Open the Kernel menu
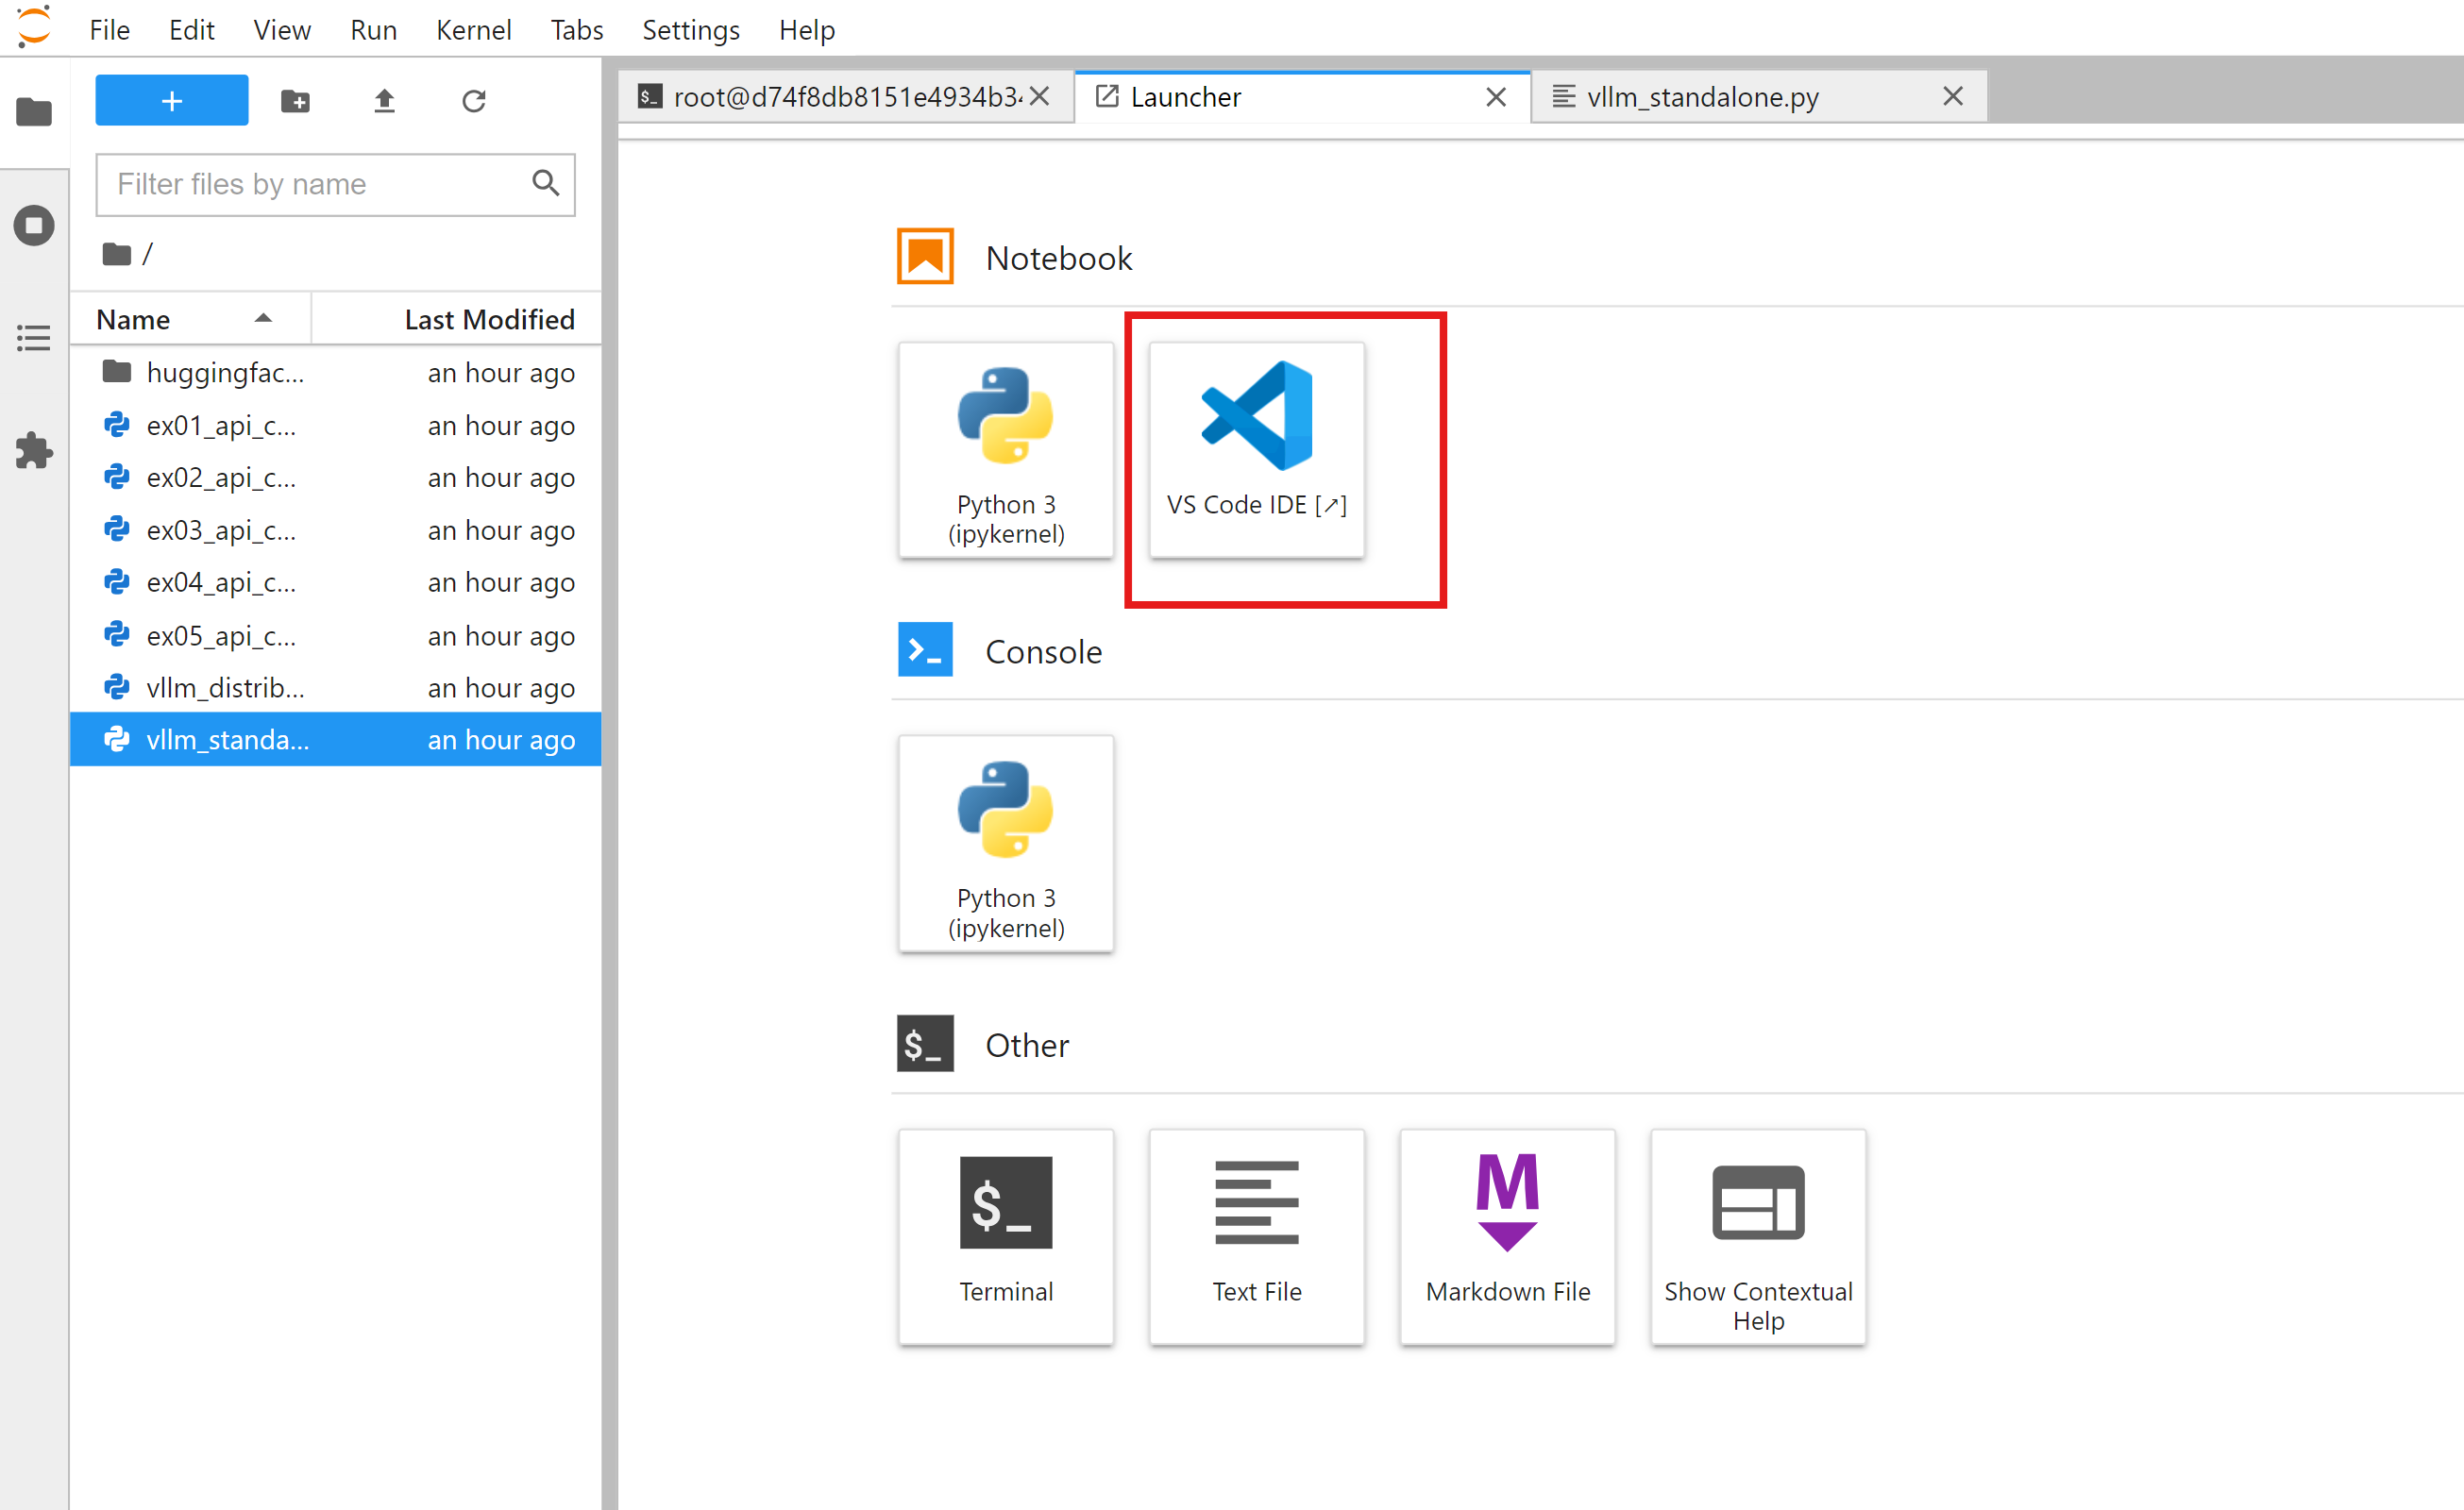The image size is (2464, 1510). point(474,30)
